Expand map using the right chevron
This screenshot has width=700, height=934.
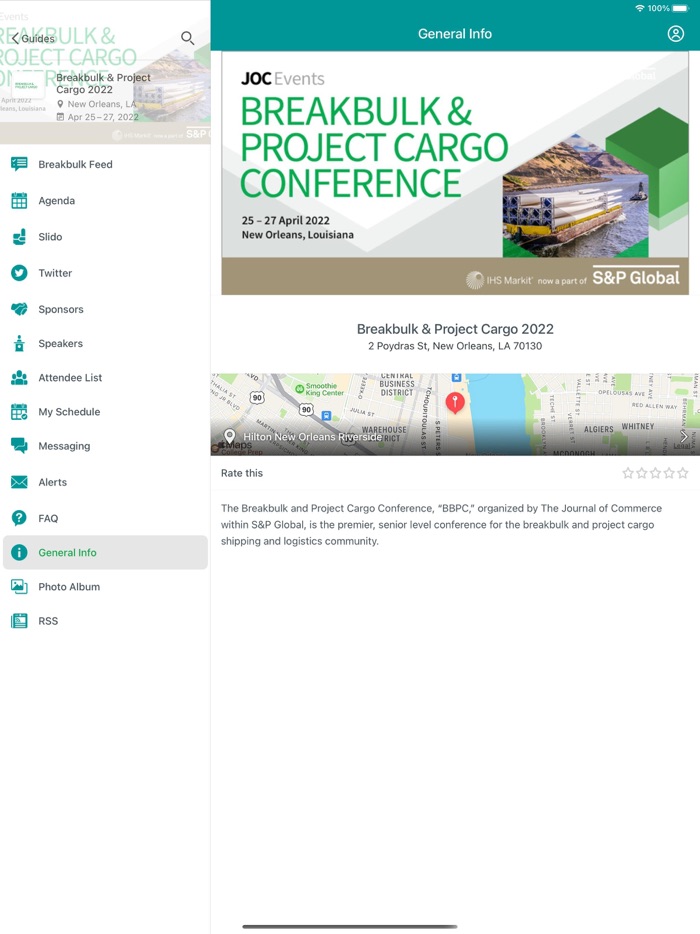(x=684, y=437)
